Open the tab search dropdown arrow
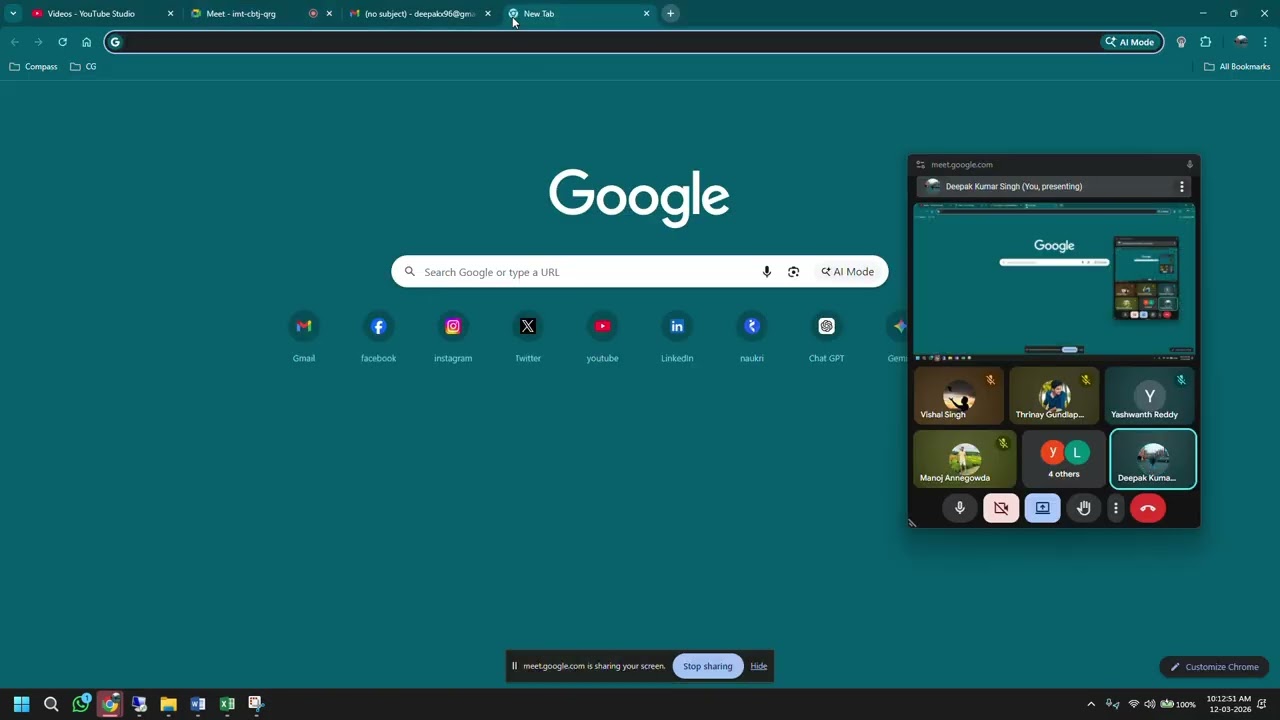Image resolution: width=1280 pixels, height=720 pixels. (x=13, y=14)
